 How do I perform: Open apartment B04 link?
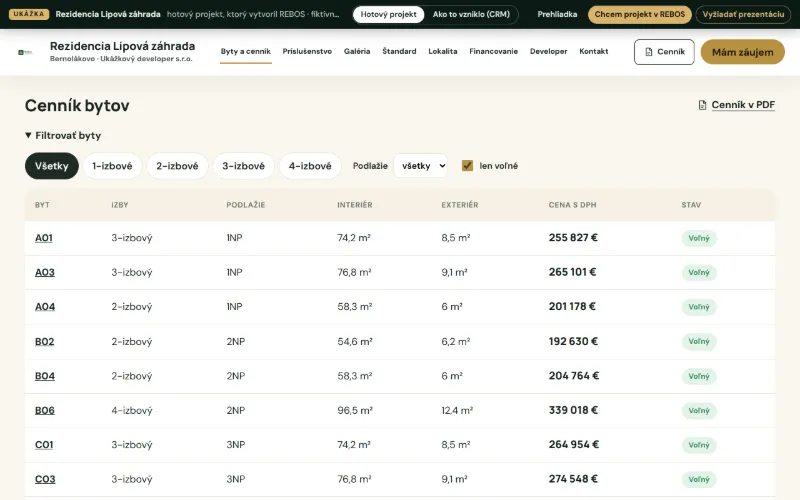coord(45,376)
